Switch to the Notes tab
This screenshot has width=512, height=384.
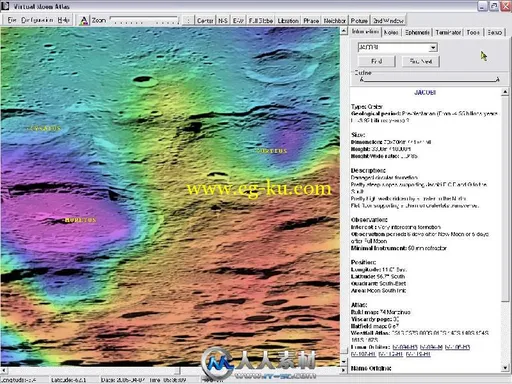pyautogui.click(x=391, y=32)
